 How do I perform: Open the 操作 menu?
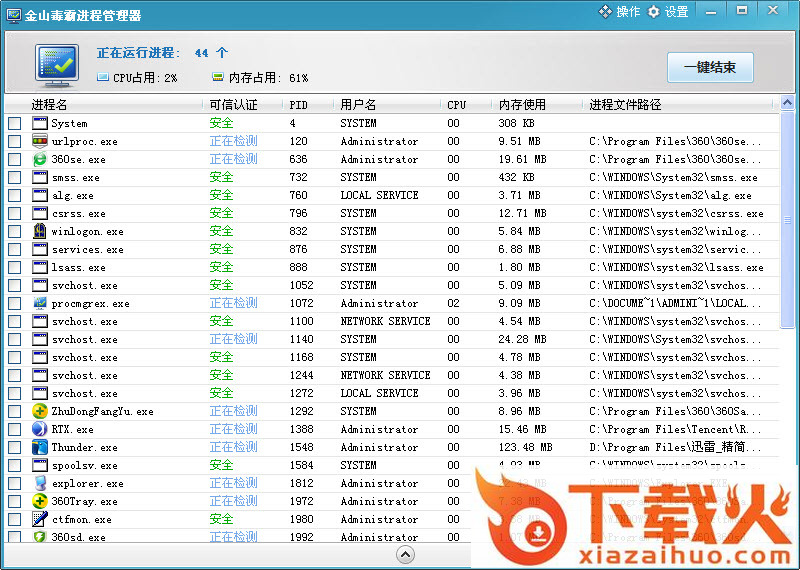click(x=619, y=11)
